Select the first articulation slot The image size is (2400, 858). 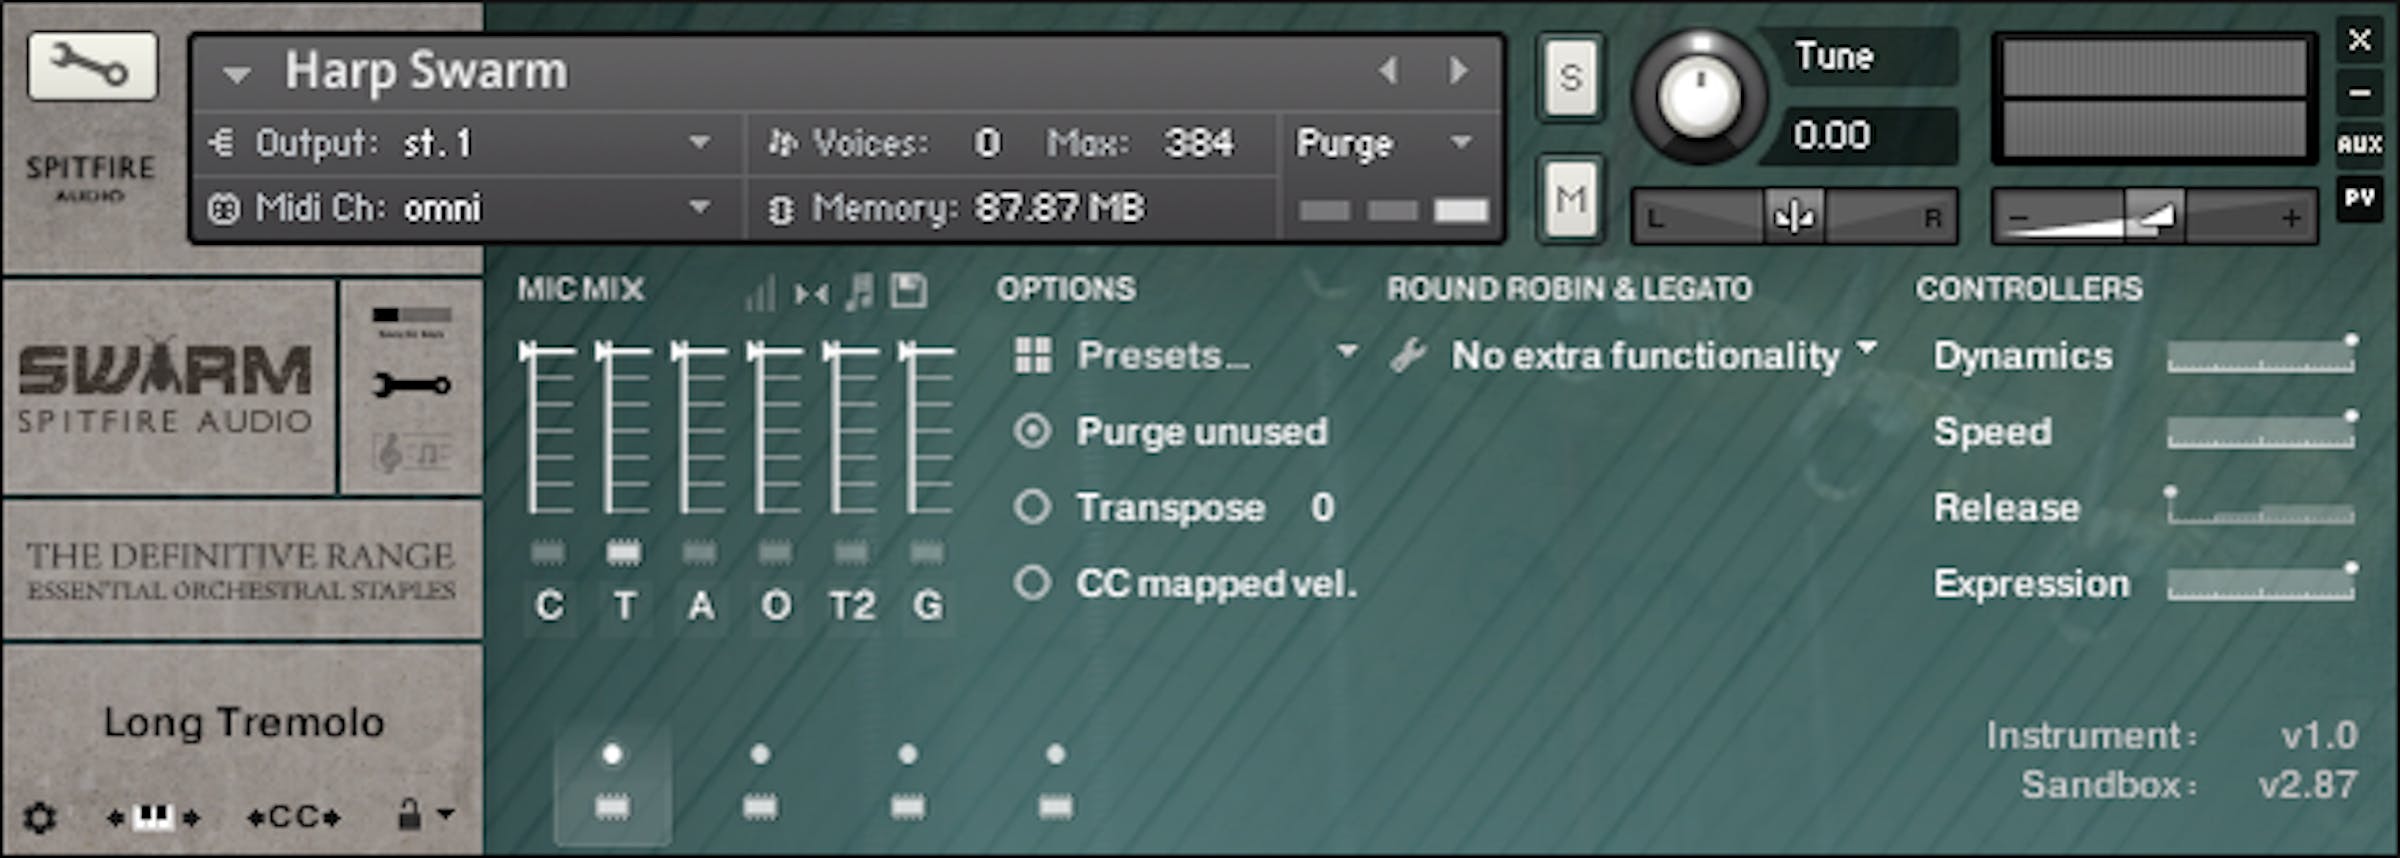612,784
